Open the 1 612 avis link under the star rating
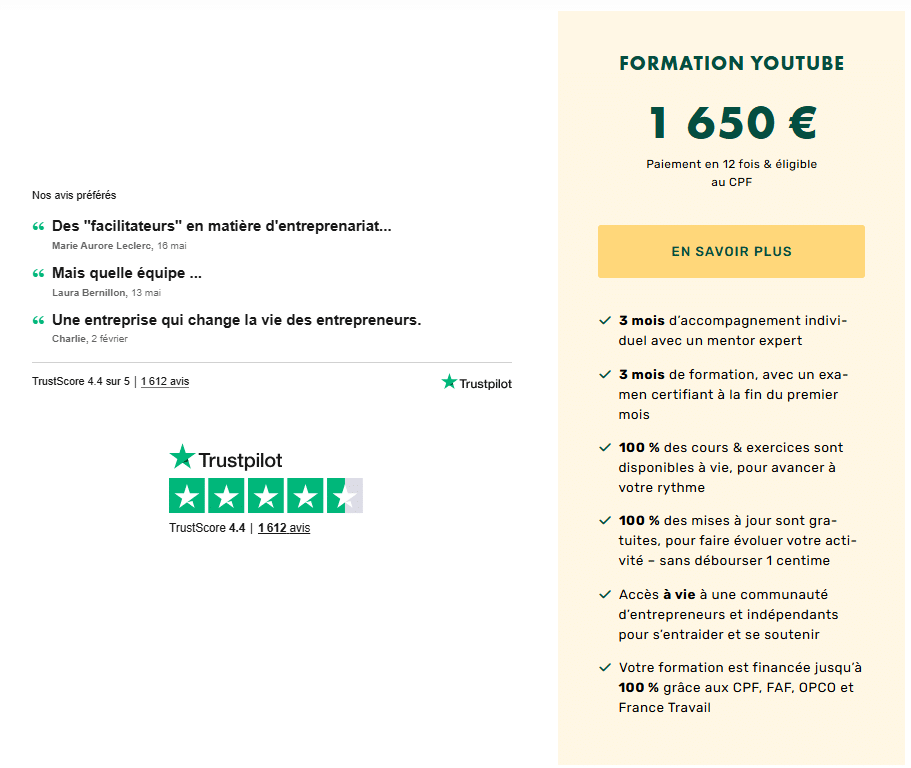 [284, 527]
